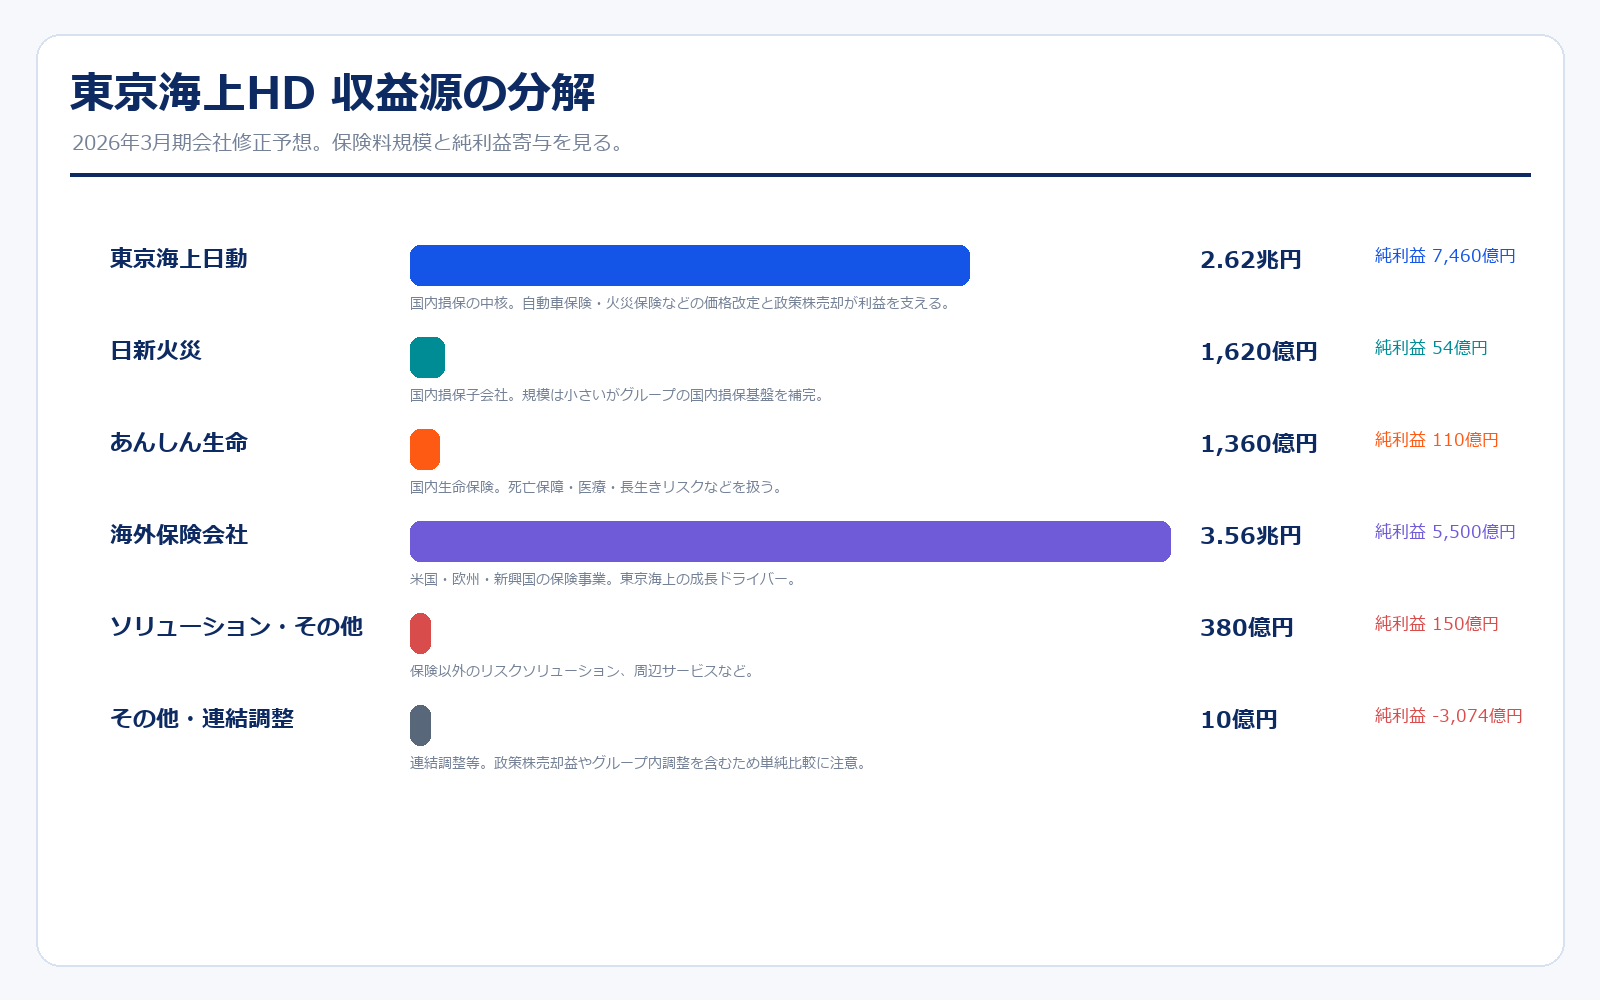Click the value 3.56兆円
Viewport: 1600px width, 1000px height.
[x=1251, y=536]
